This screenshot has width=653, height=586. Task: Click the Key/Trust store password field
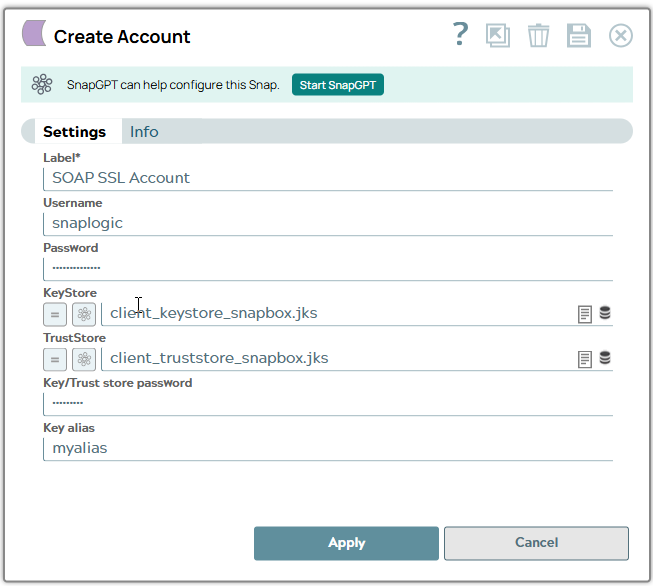(328, 404)
